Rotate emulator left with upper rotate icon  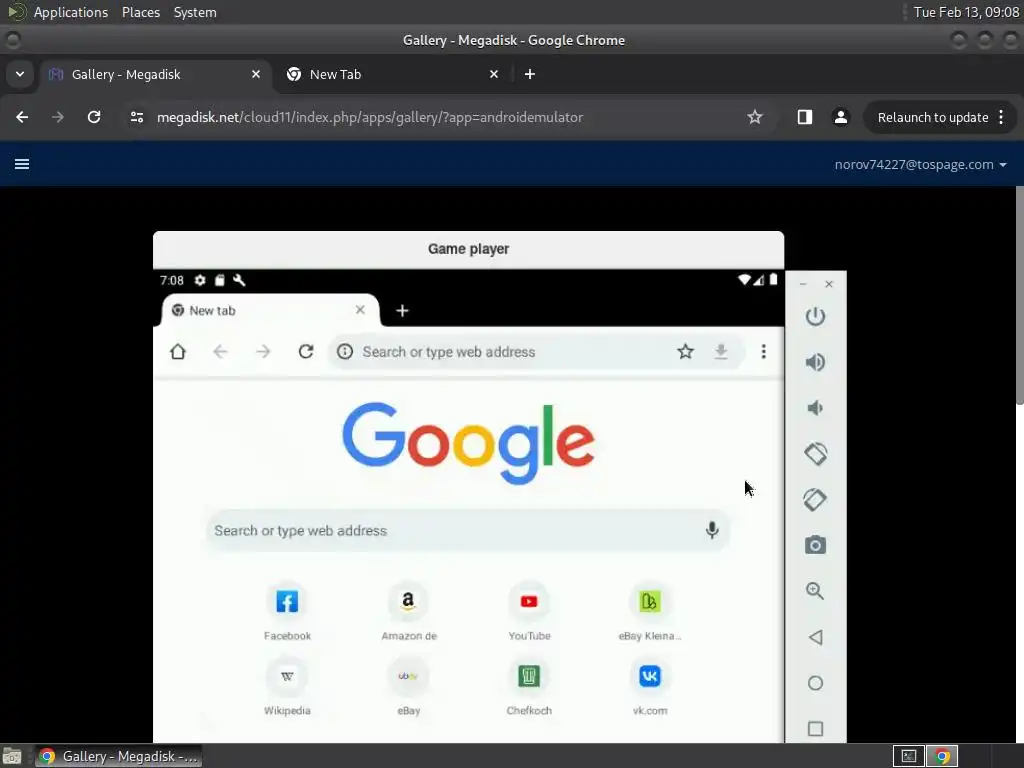(815, 454)
